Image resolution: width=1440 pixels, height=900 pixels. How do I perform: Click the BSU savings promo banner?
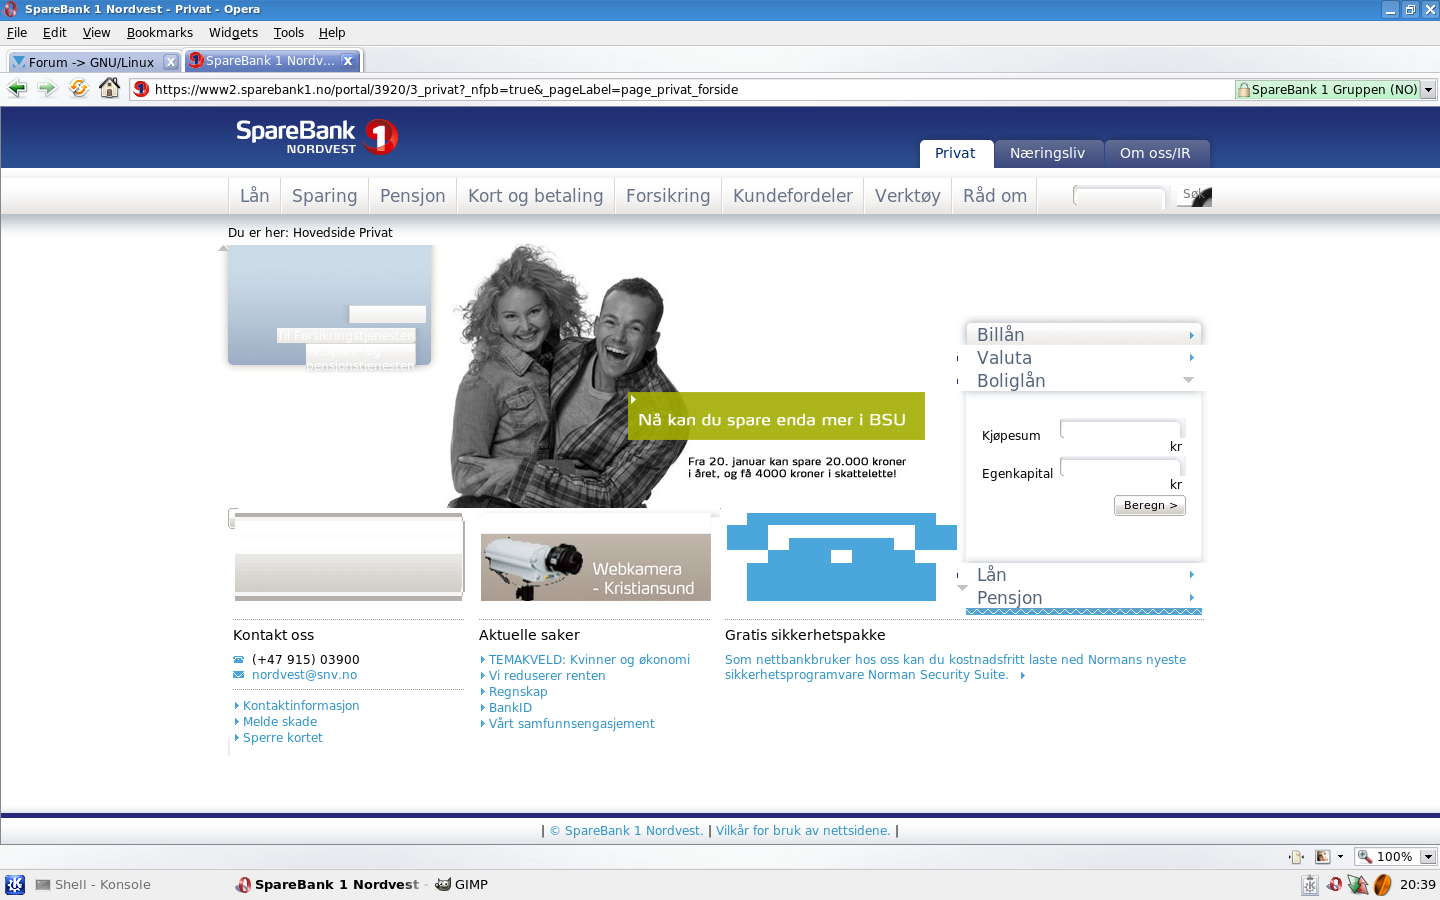(776, 416)
